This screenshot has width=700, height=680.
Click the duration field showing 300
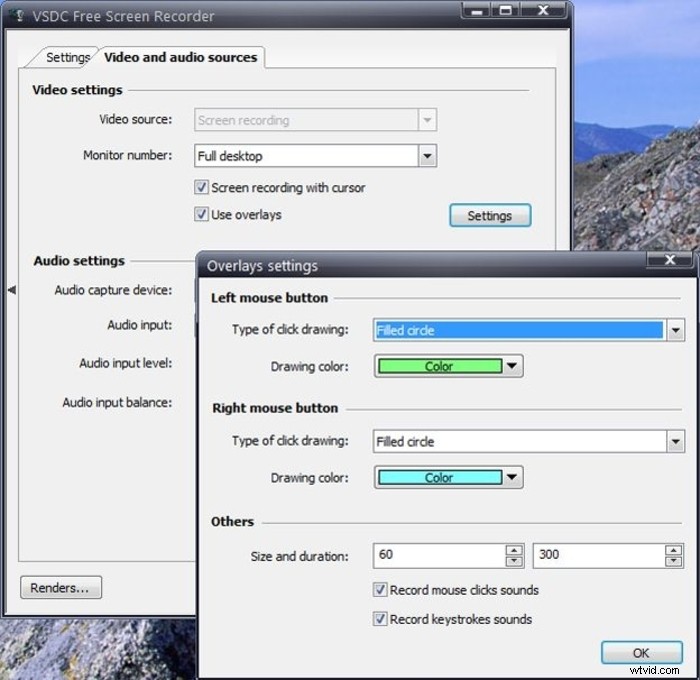pos(599,555)
